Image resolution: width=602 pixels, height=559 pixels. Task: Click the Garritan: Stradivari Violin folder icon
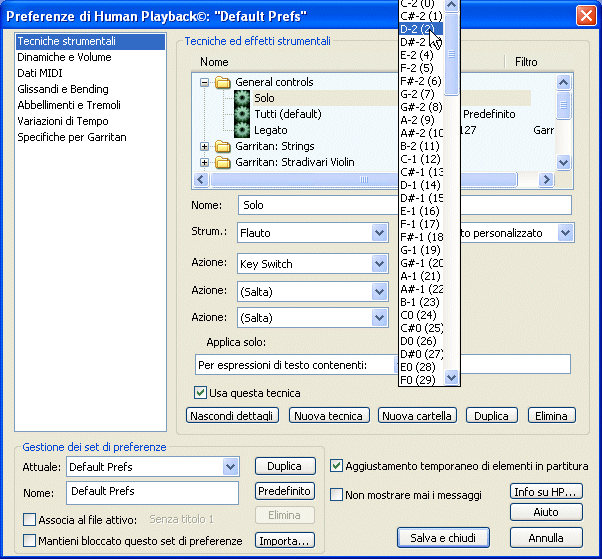pos(222,163)
